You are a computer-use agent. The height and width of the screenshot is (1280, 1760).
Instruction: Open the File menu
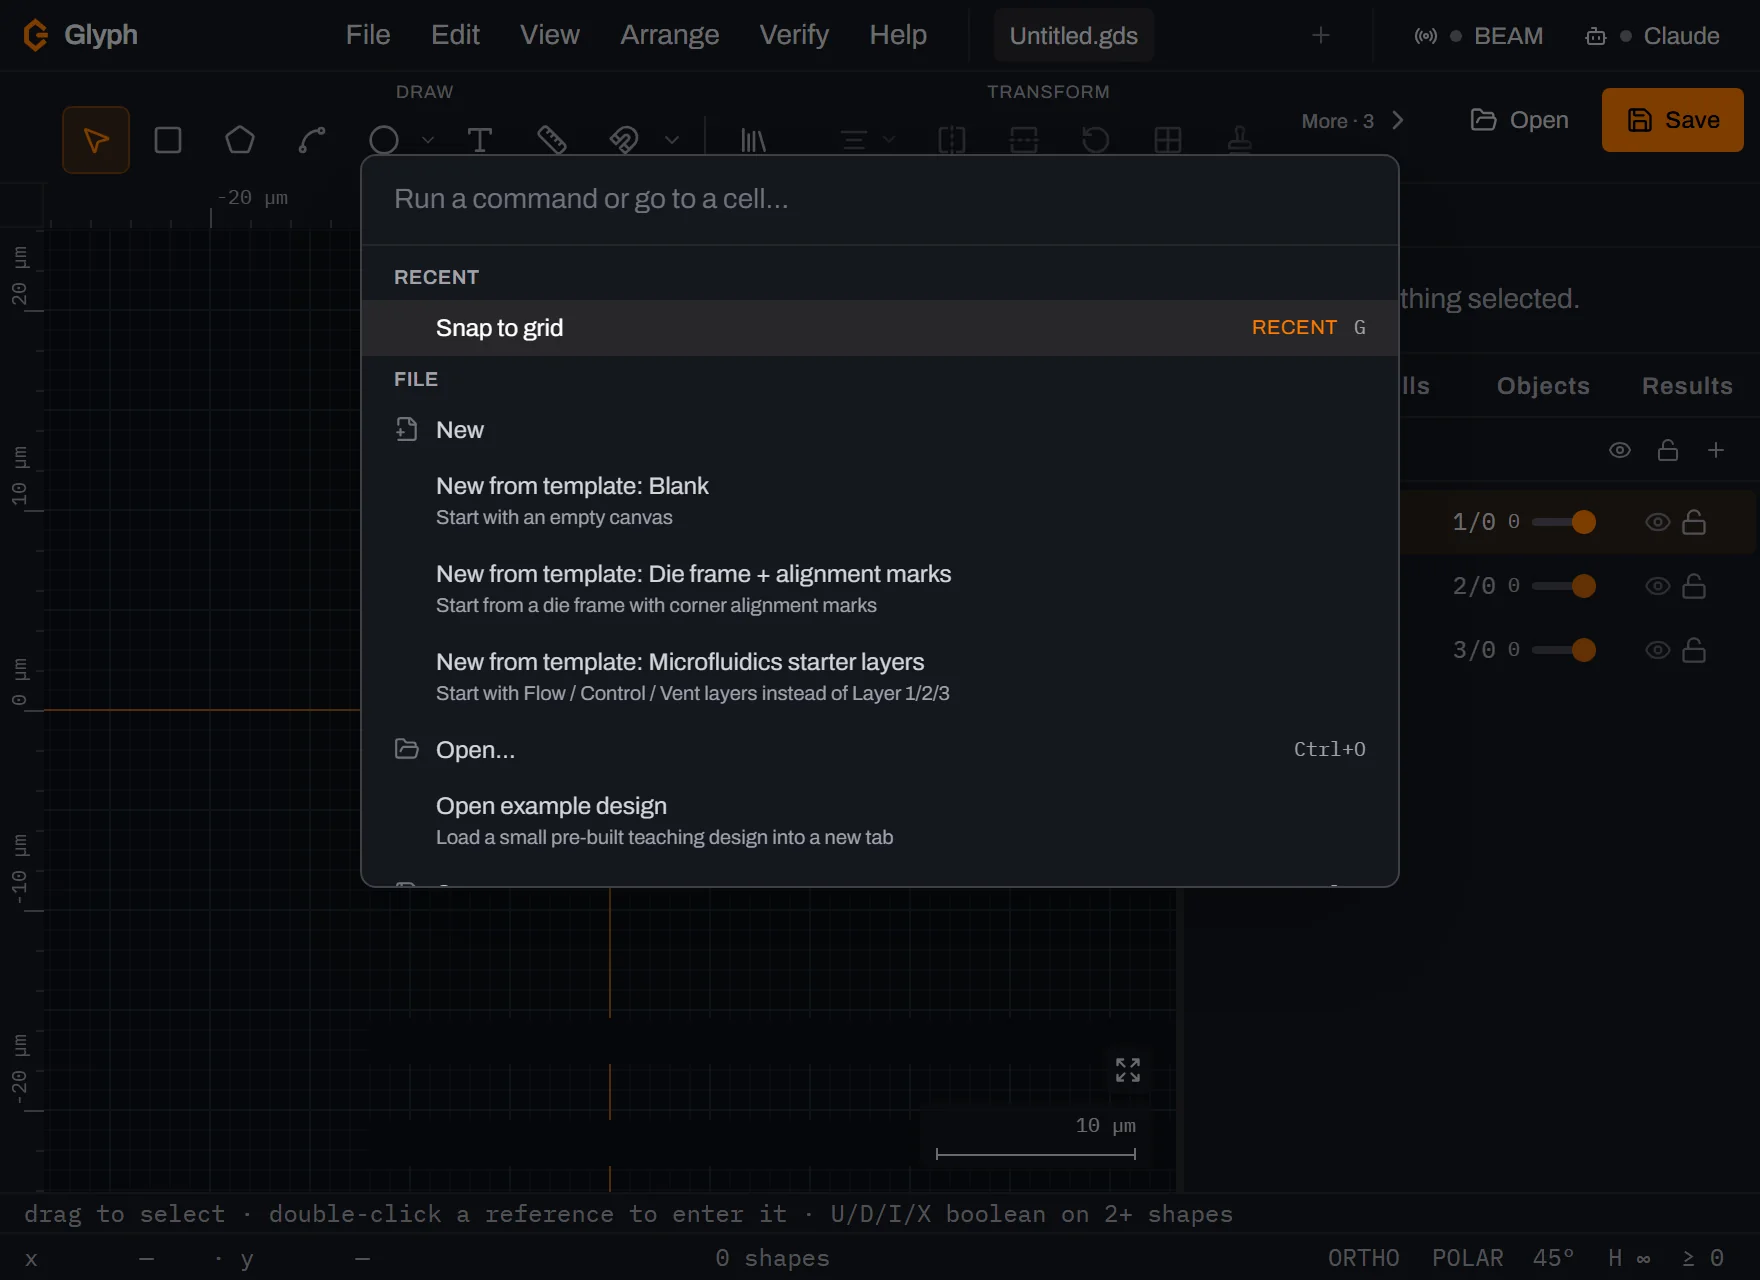click(368, 35)
